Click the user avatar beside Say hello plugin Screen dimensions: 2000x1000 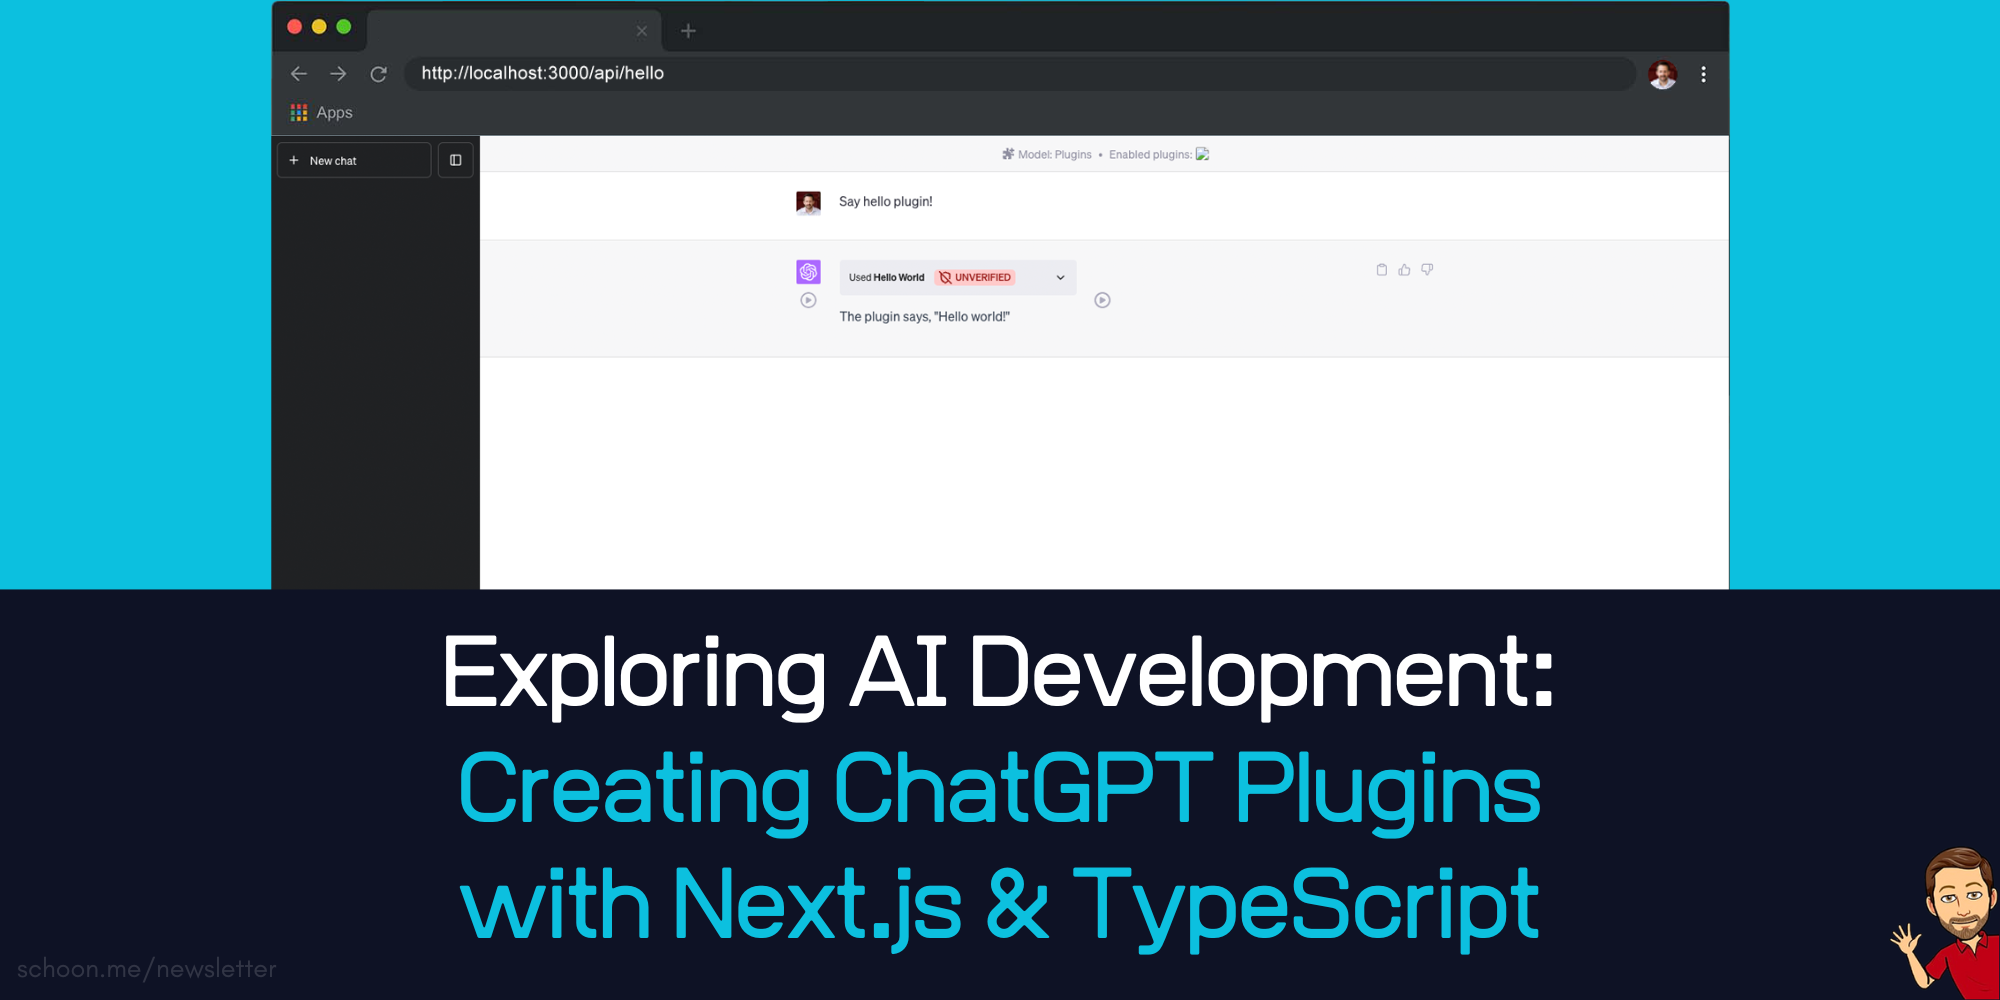[x=808, y=203]
